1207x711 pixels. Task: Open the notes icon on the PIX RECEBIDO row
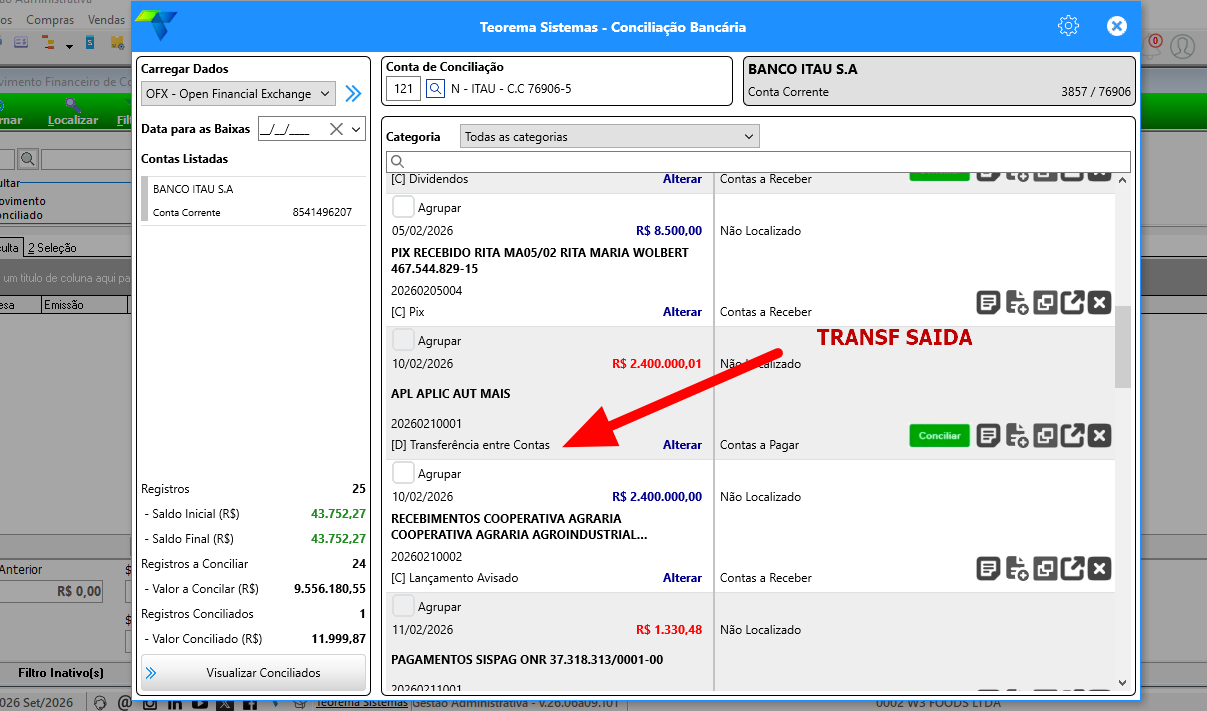[x=988, y=303]
